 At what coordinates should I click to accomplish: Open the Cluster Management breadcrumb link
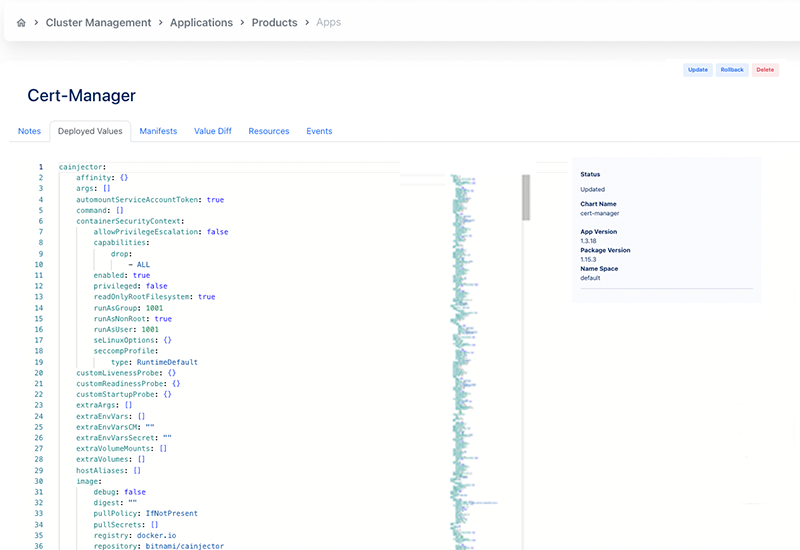pyautogui.click(x=98, y=22)
